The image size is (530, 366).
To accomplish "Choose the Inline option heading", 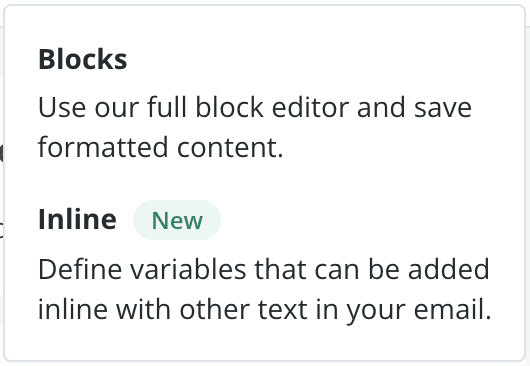I will [x=77, y=219].
